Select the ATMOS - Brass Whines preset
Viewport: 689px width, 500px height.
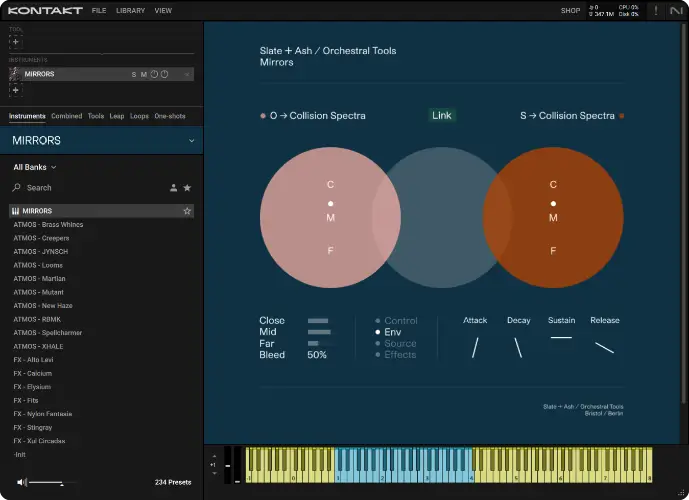pyautogui.click(x=48, y=225)
